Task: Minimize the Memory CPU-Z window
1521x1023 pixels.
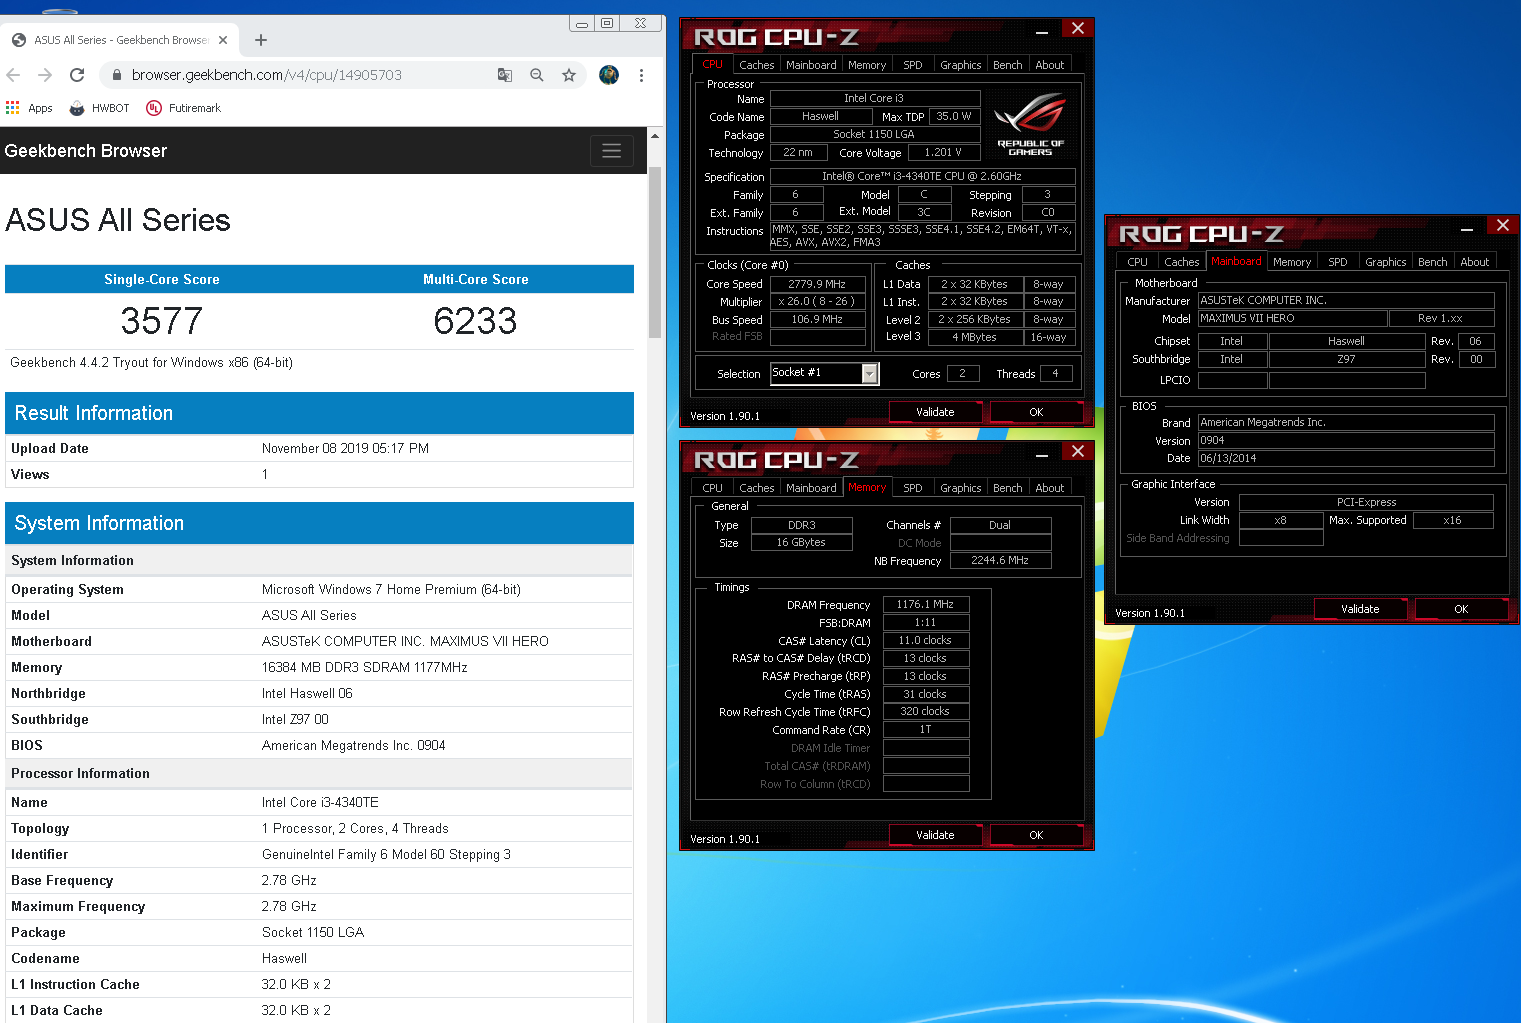Action: 1042,454
